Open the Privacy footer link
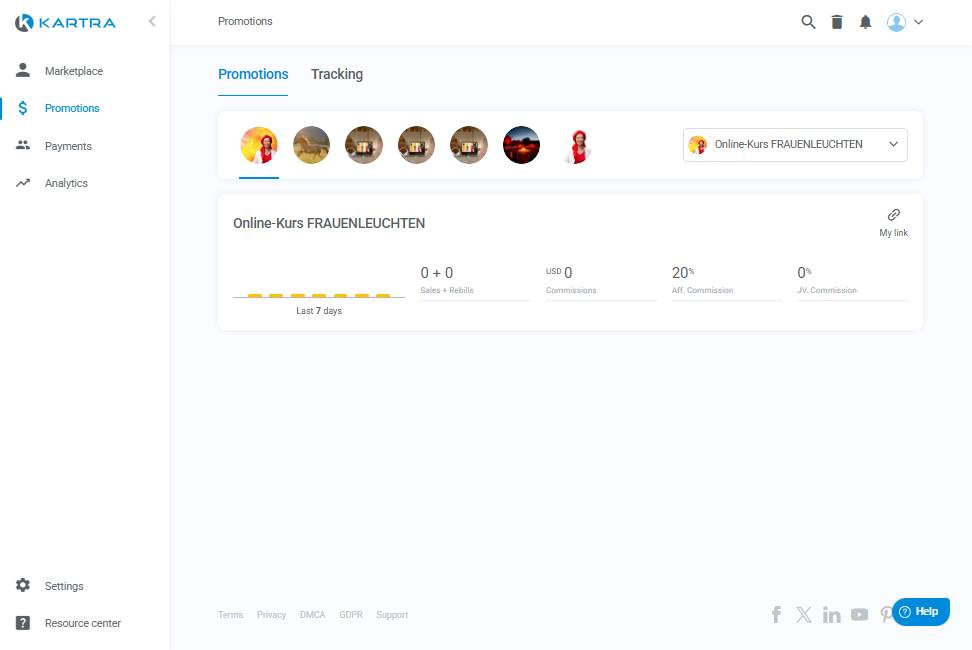The width and height of the screenshot is (972, 650). [272, 615]
